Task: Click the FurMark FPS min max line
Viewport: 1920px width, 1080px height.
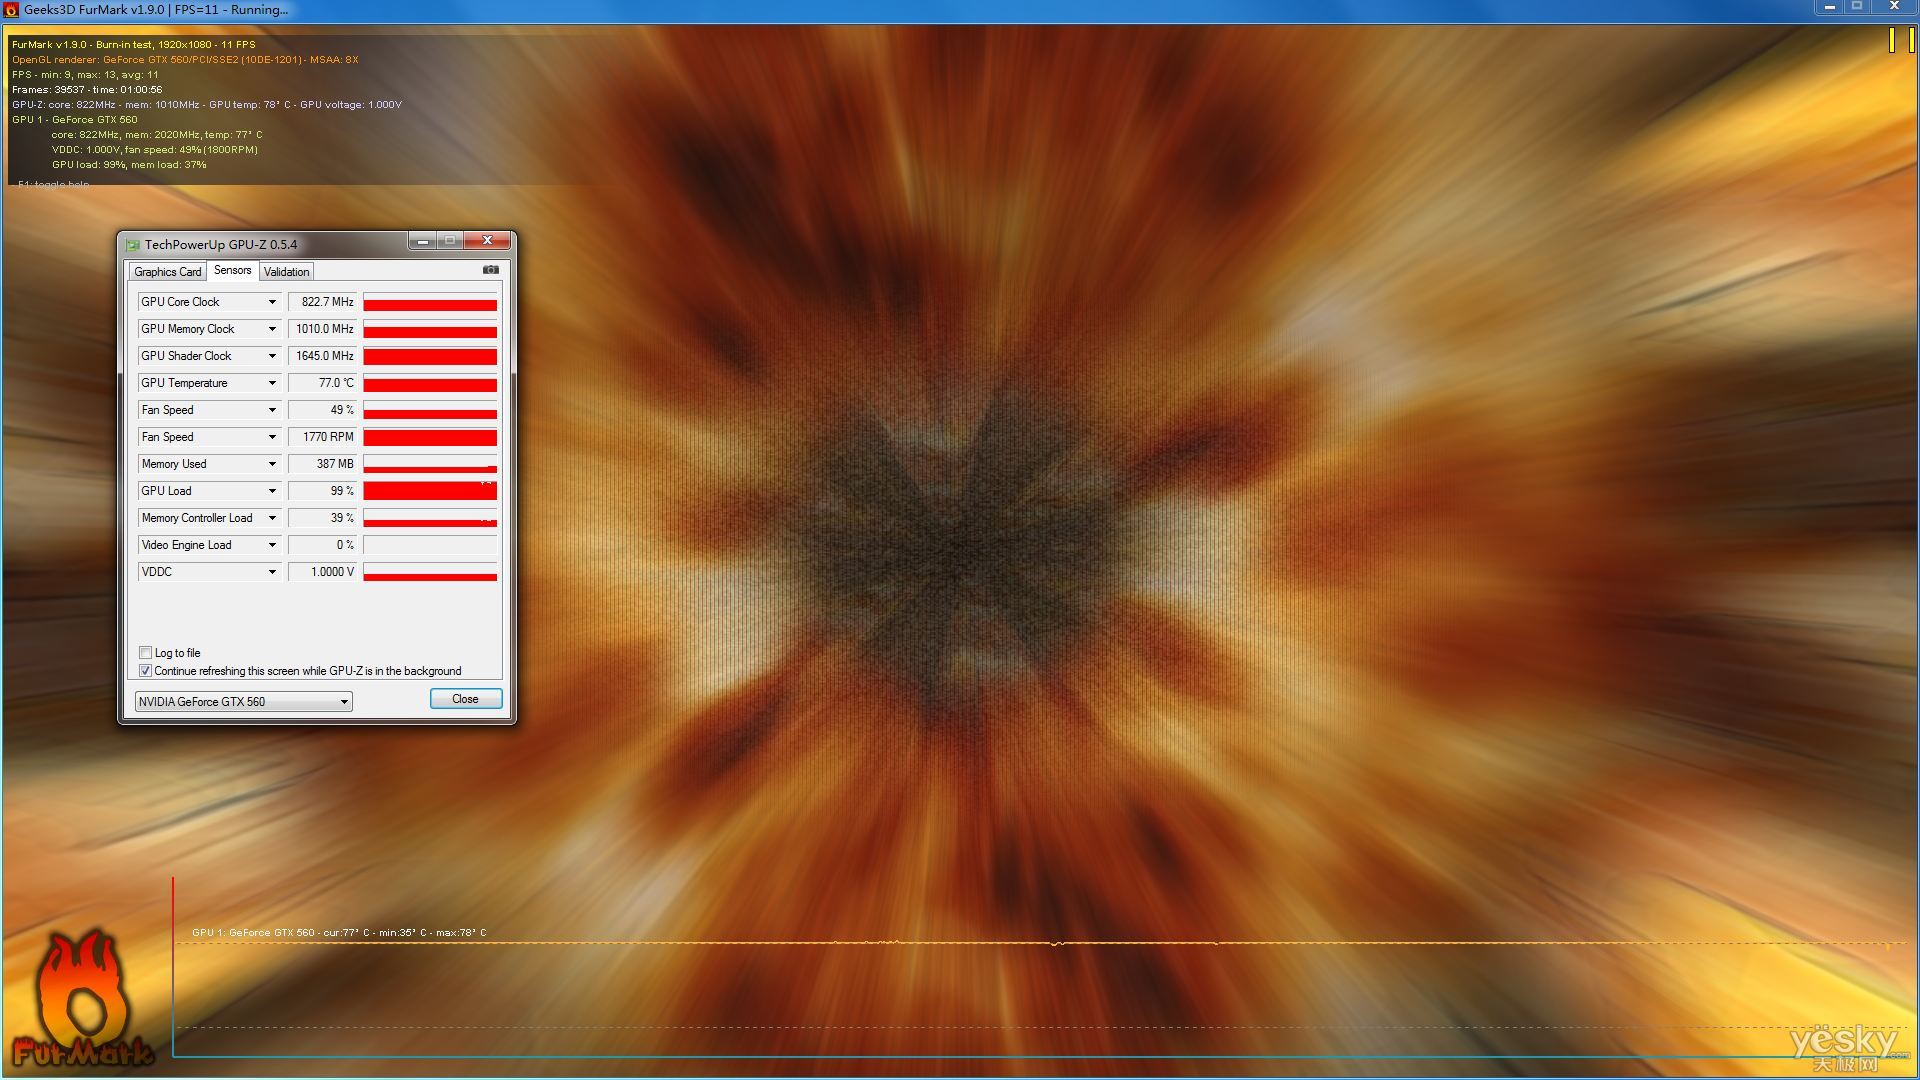Action: (85, 75)
